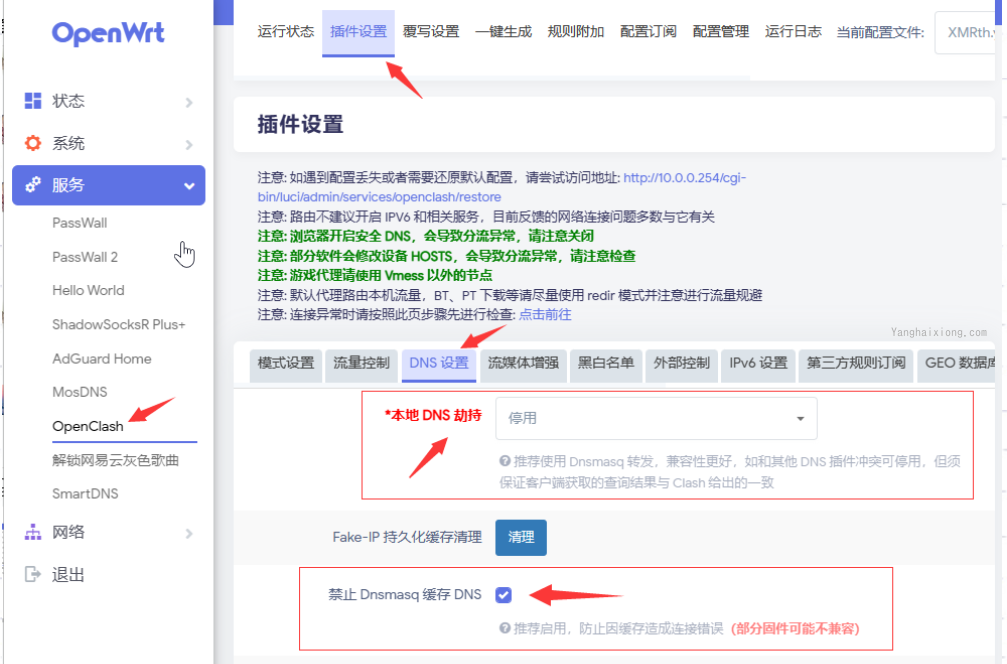Image resolution: width=1007 pixels, height=664 pixels.
Task: Click the 网络 network icon in sidebar
Action: (33, 532)
